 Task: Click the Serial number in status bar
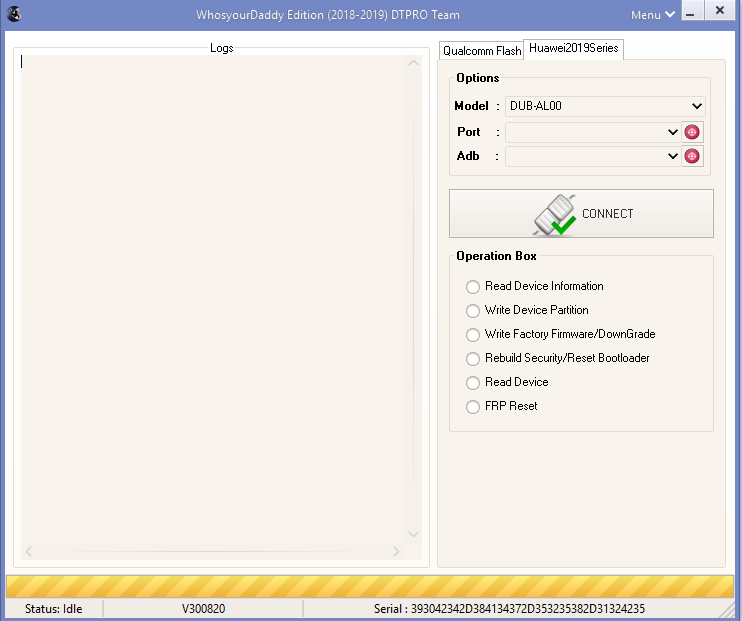click(x=509, y=609)
